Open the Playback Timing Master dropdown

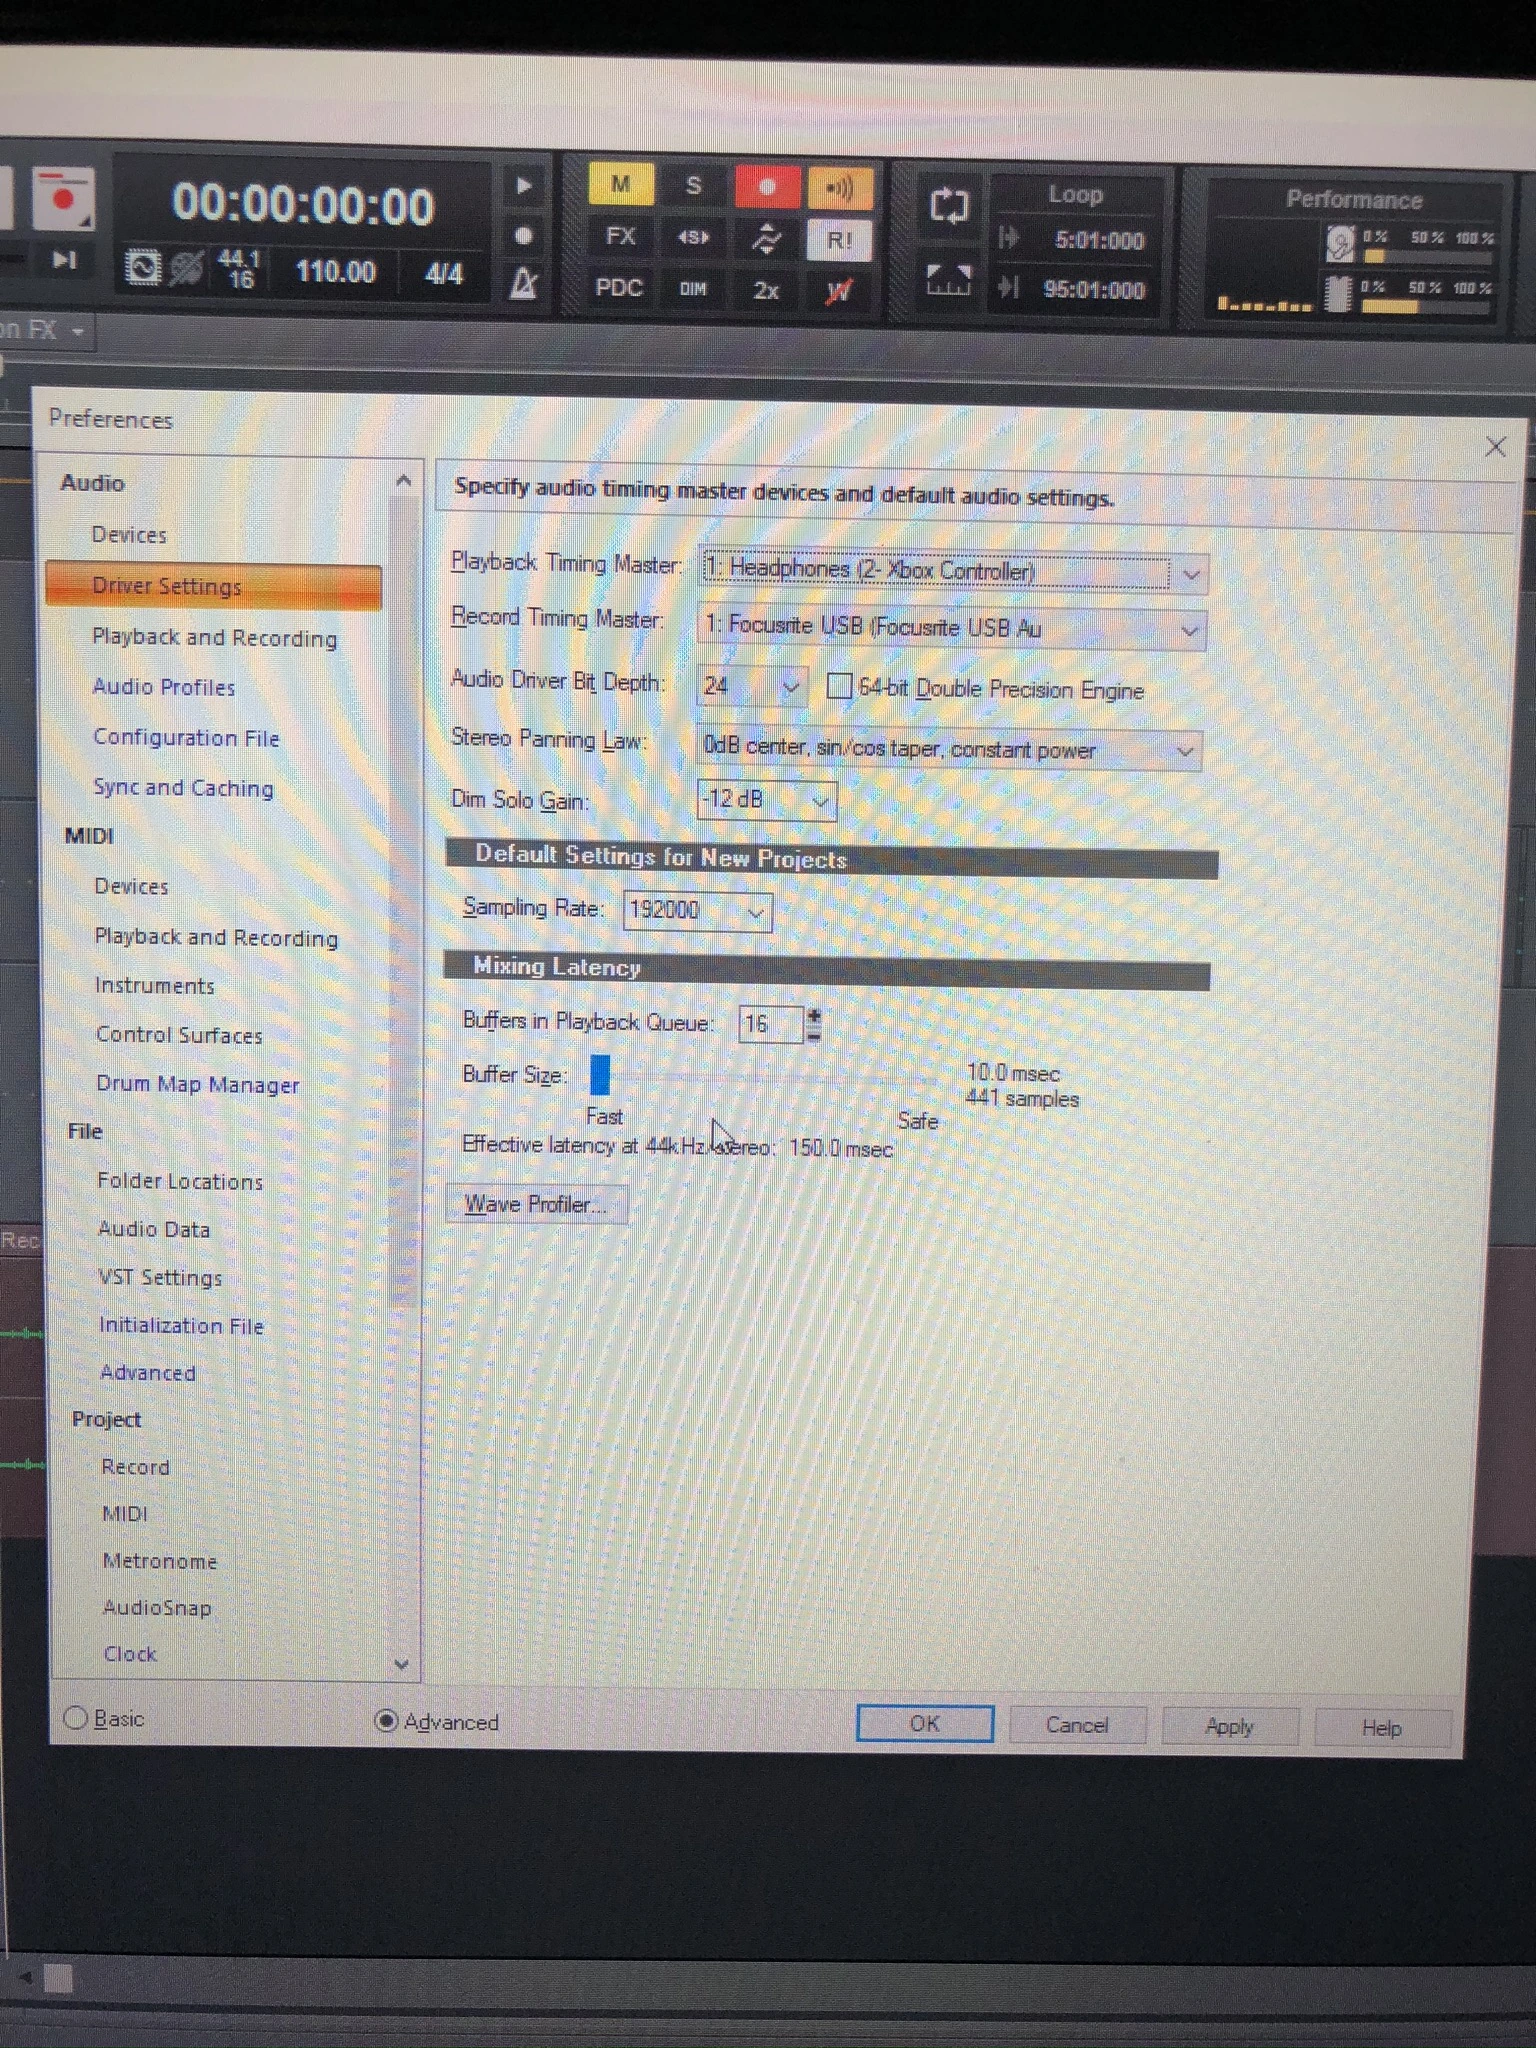click(x=1190, y=574)
